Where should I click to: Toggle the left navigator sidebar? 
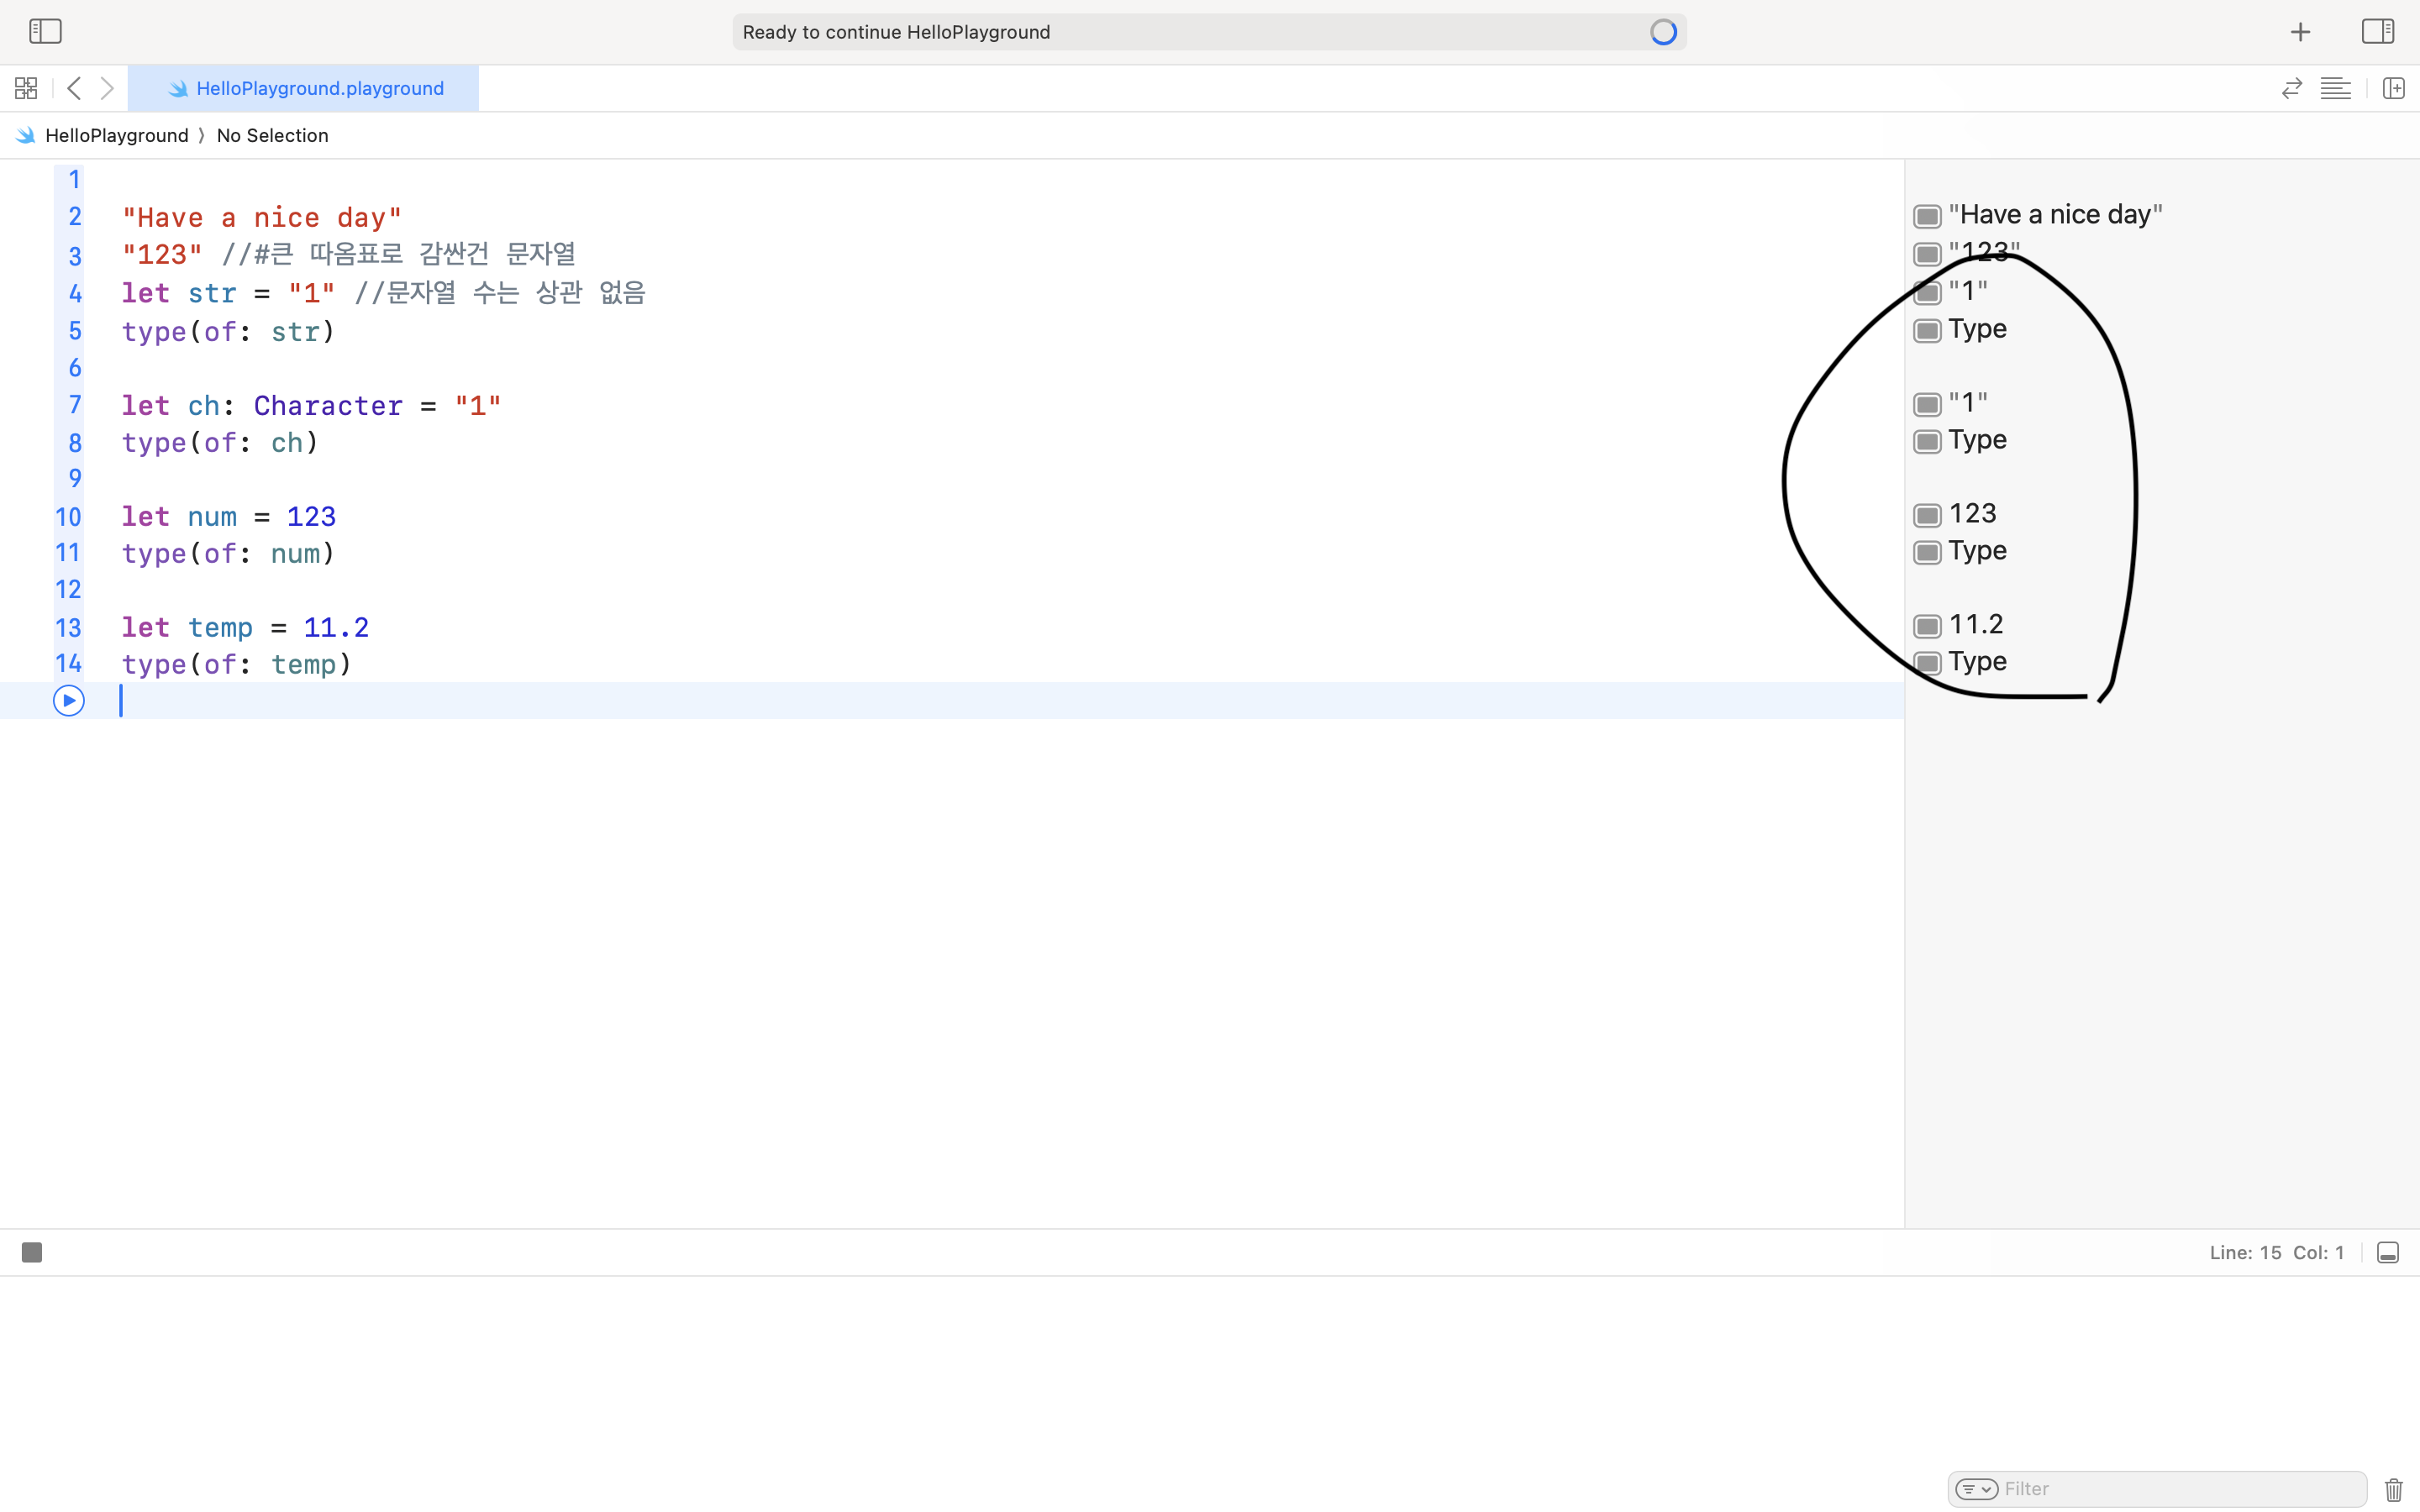click(45, 31)
